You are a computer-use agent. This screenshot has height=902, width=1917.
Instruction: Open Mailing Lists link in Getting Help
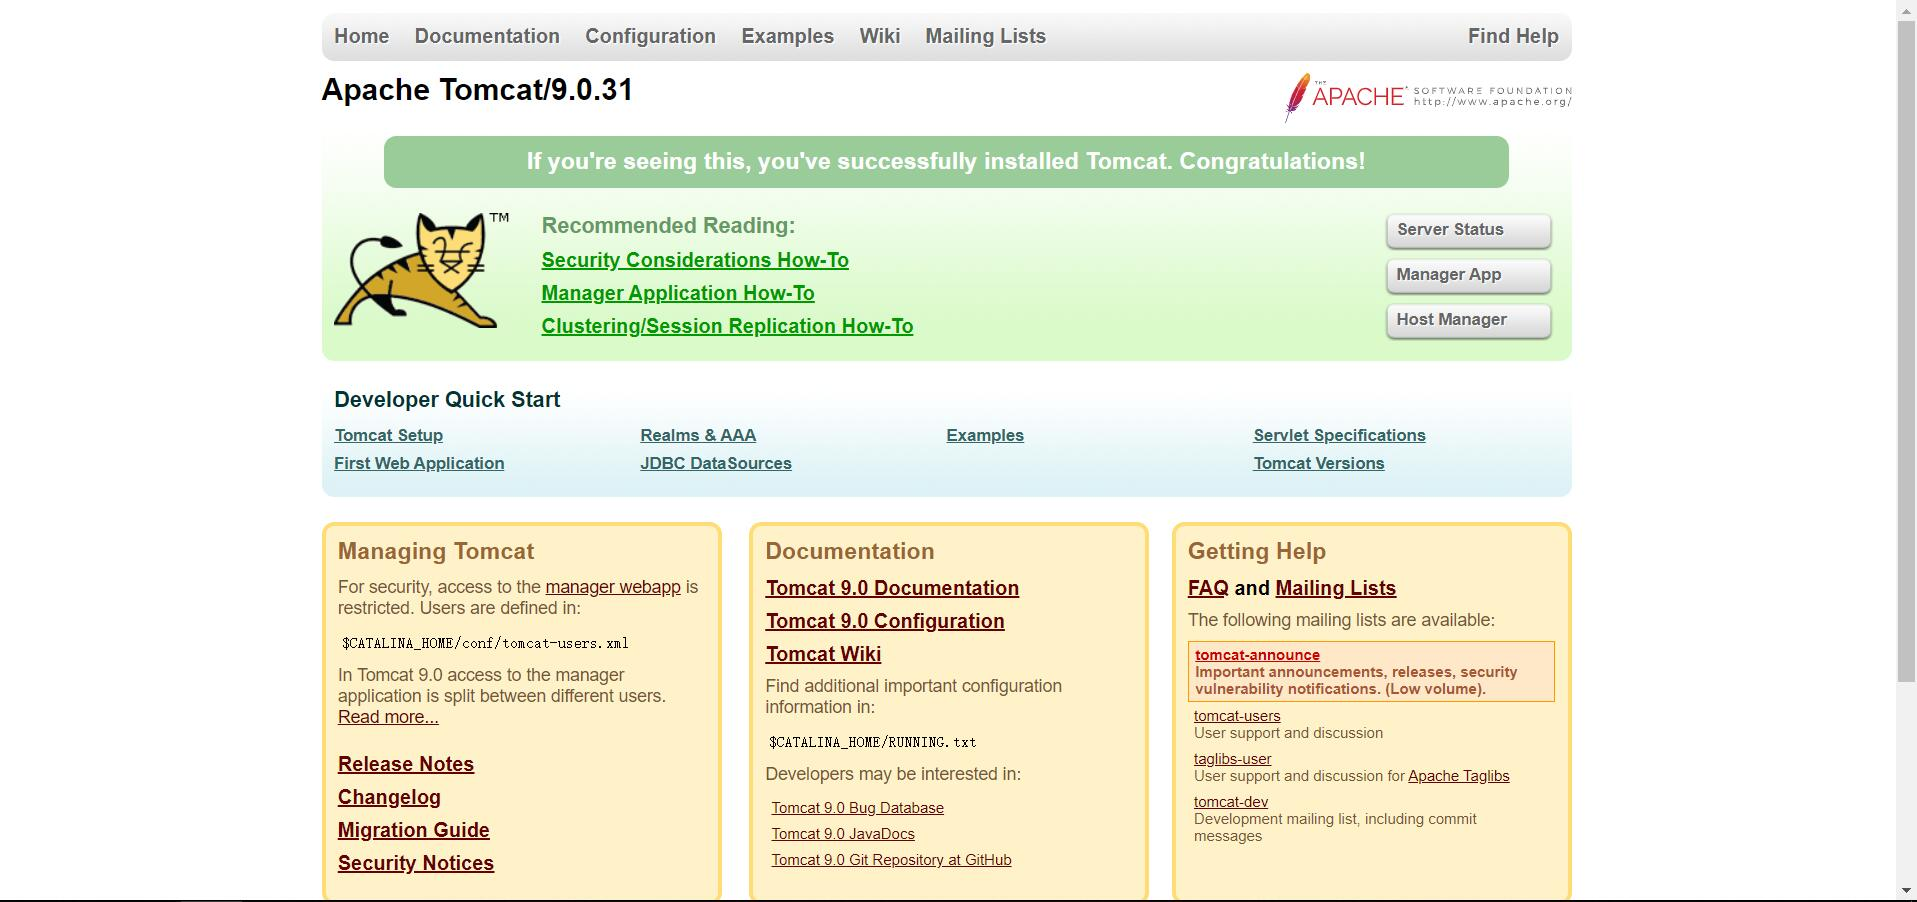point(1335,588)
